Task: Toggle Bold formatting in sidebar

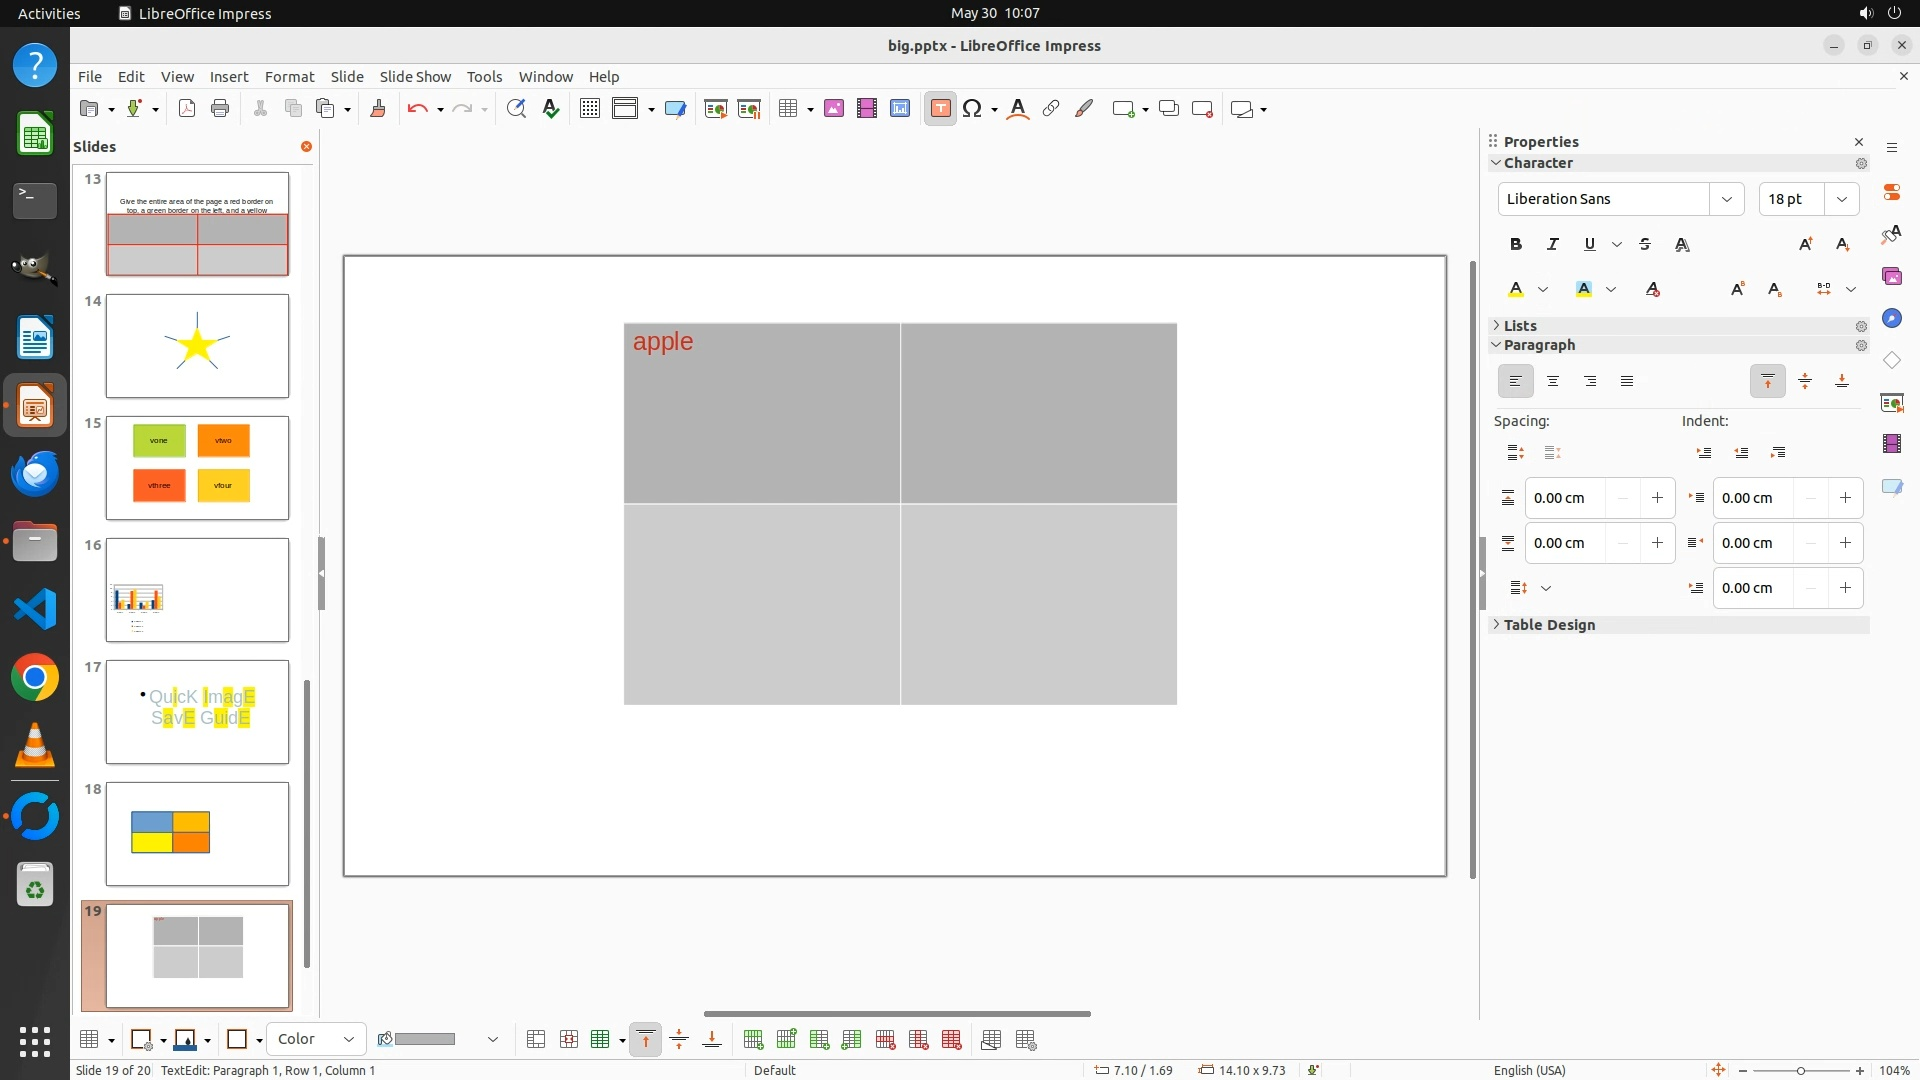Action: coord(1516,244)
